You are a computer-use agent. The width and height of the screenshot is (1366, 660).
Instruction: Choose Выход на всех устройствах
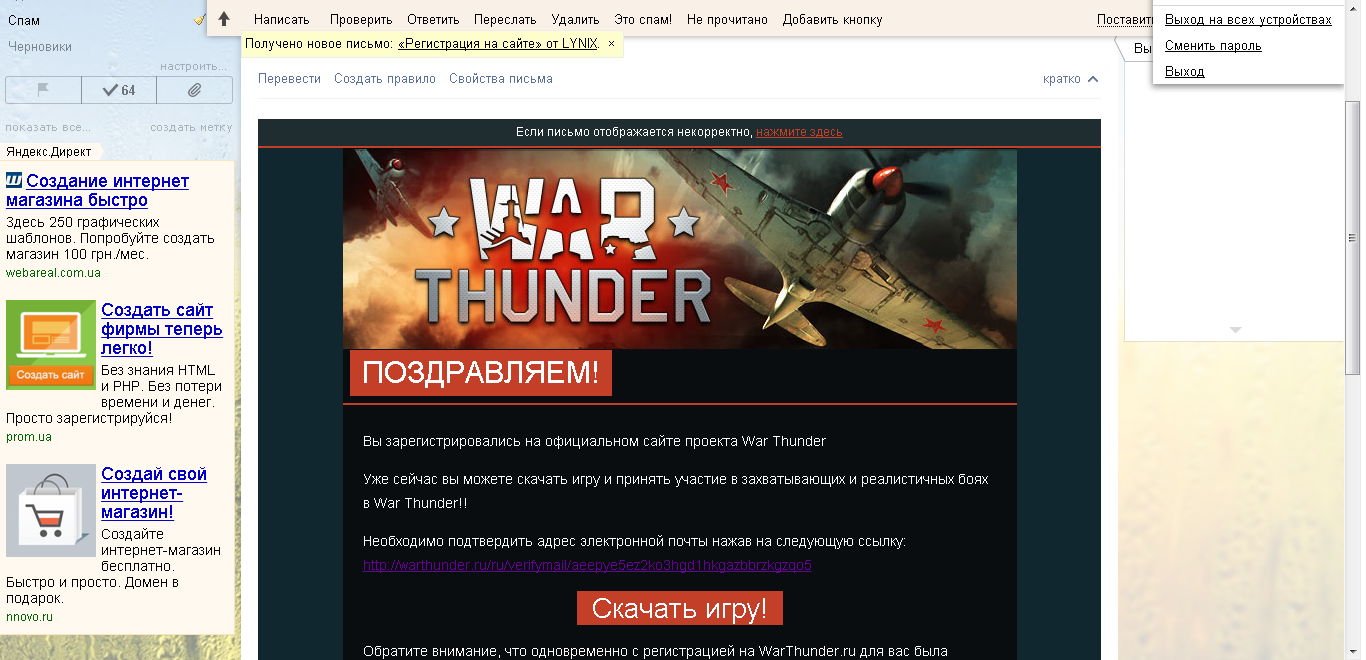1248,20
